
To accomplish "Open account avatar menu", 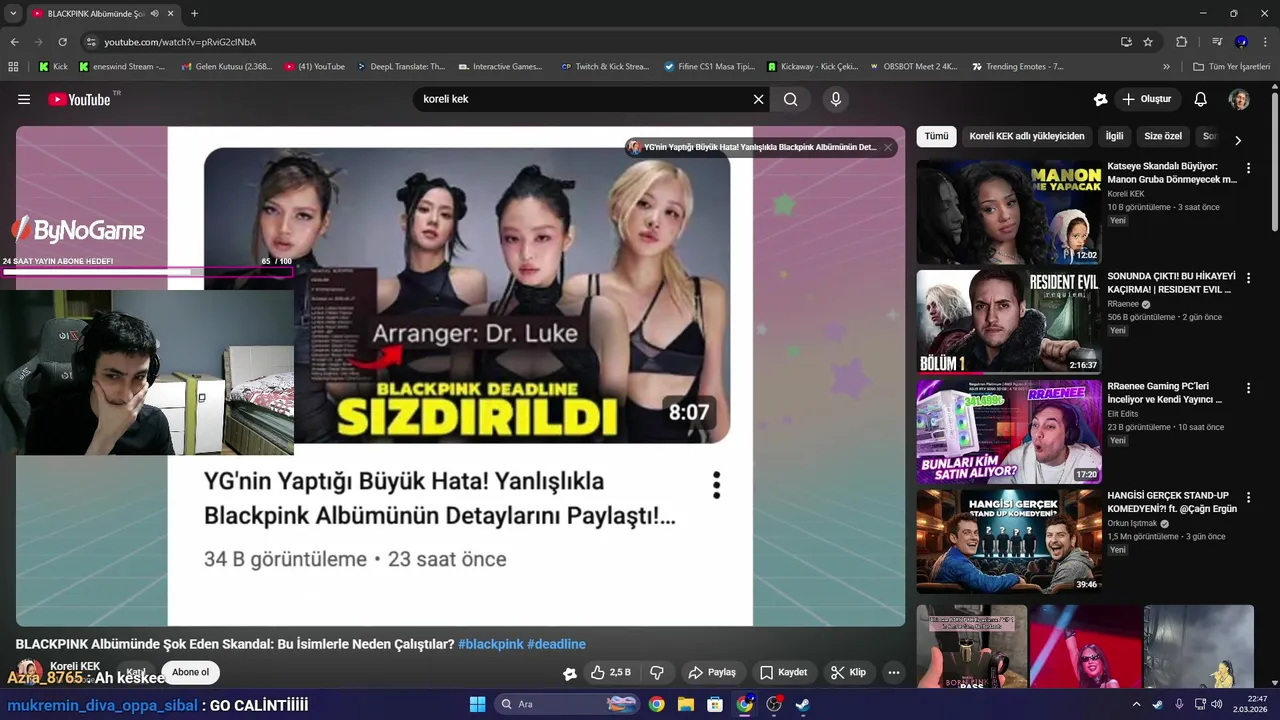I will tap(1239, 99).
